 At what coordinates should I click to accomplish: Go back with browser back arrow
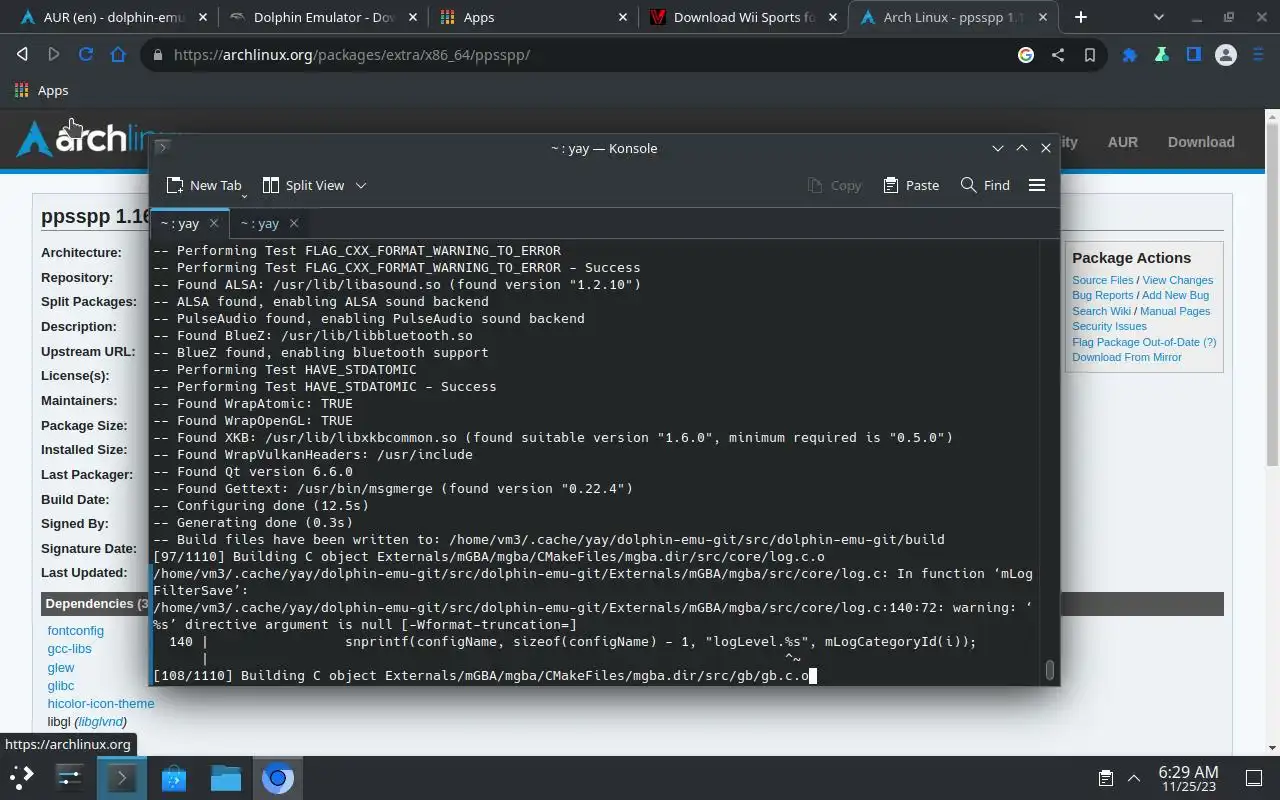[x=22, y=55]
